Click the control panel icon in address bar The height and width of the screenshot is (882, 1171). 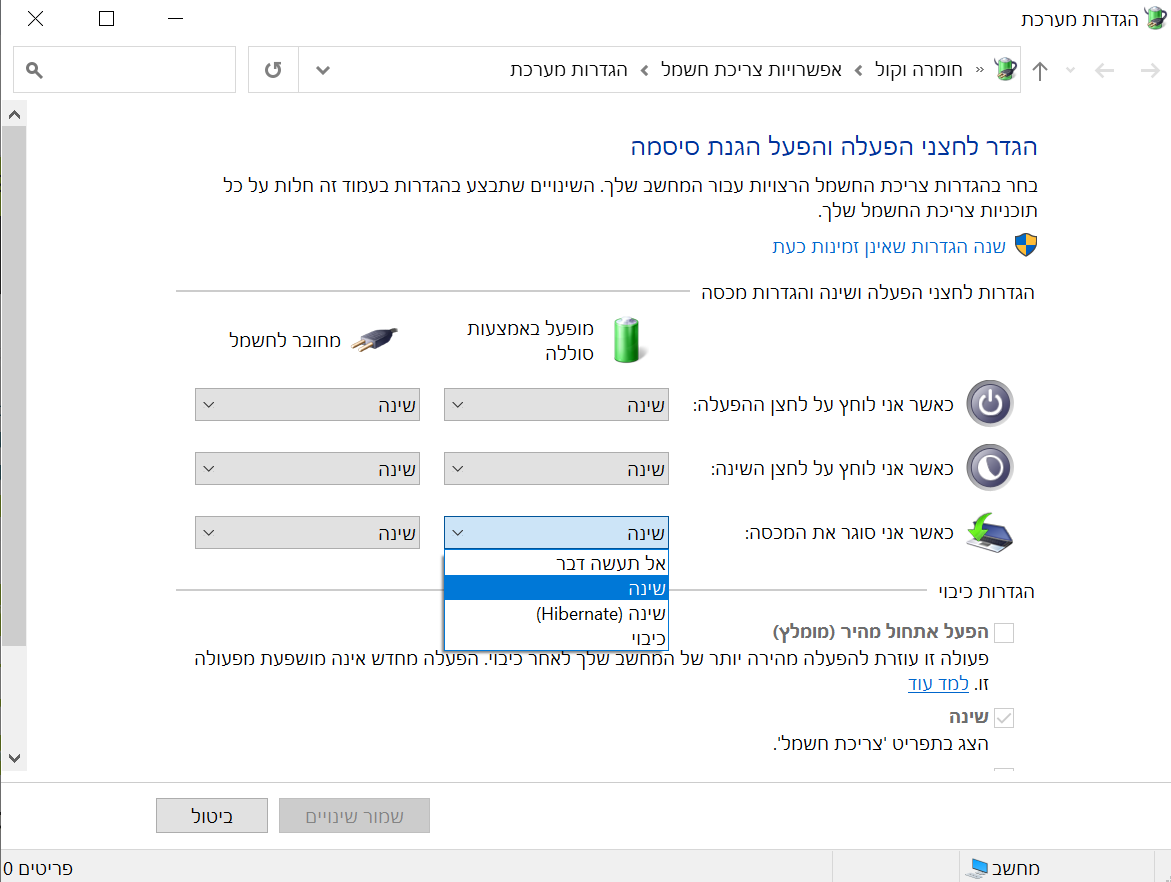1005,69
